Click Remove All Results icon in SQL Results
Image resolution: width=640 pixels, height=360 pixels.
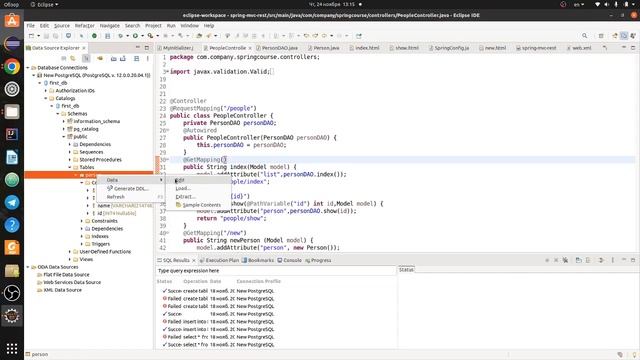pyautogui.click(x=565, y=260)
